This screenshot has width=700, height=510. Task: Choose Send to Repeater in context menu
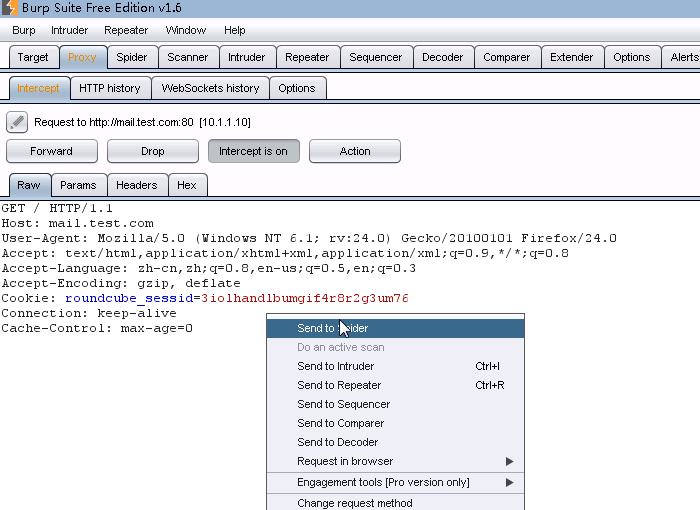tap(395, 385)
